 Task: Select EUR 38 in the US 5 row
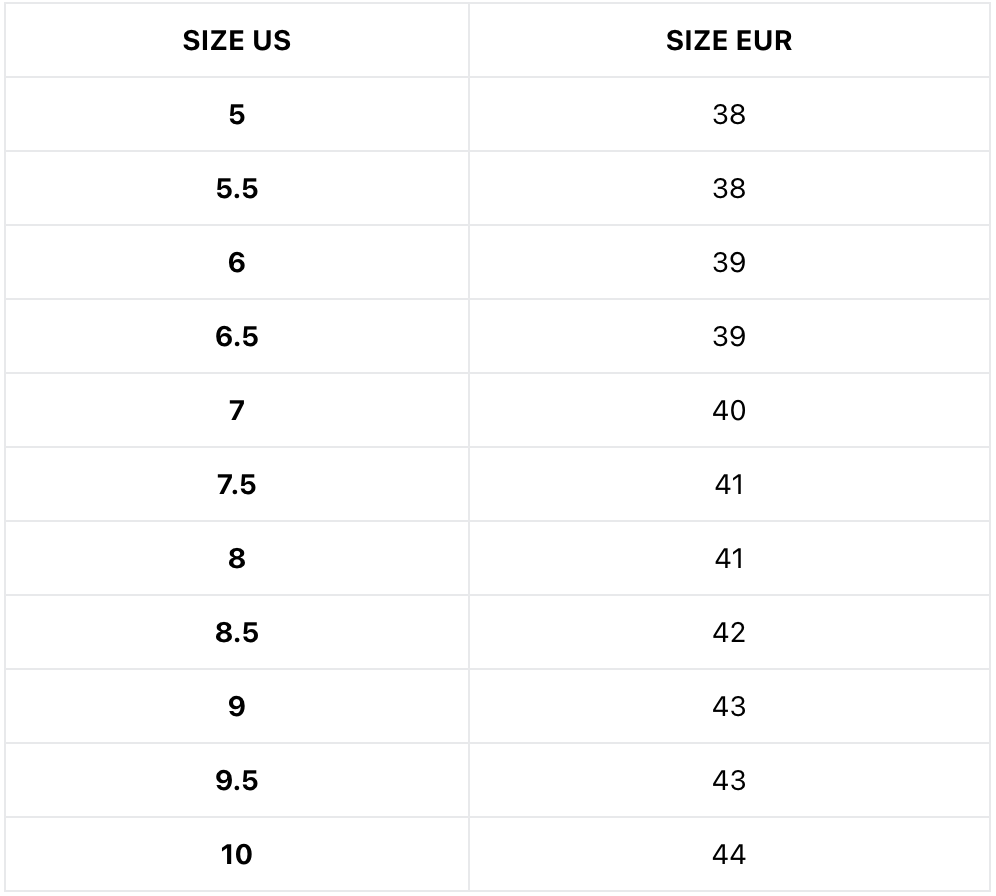[729, 115]
